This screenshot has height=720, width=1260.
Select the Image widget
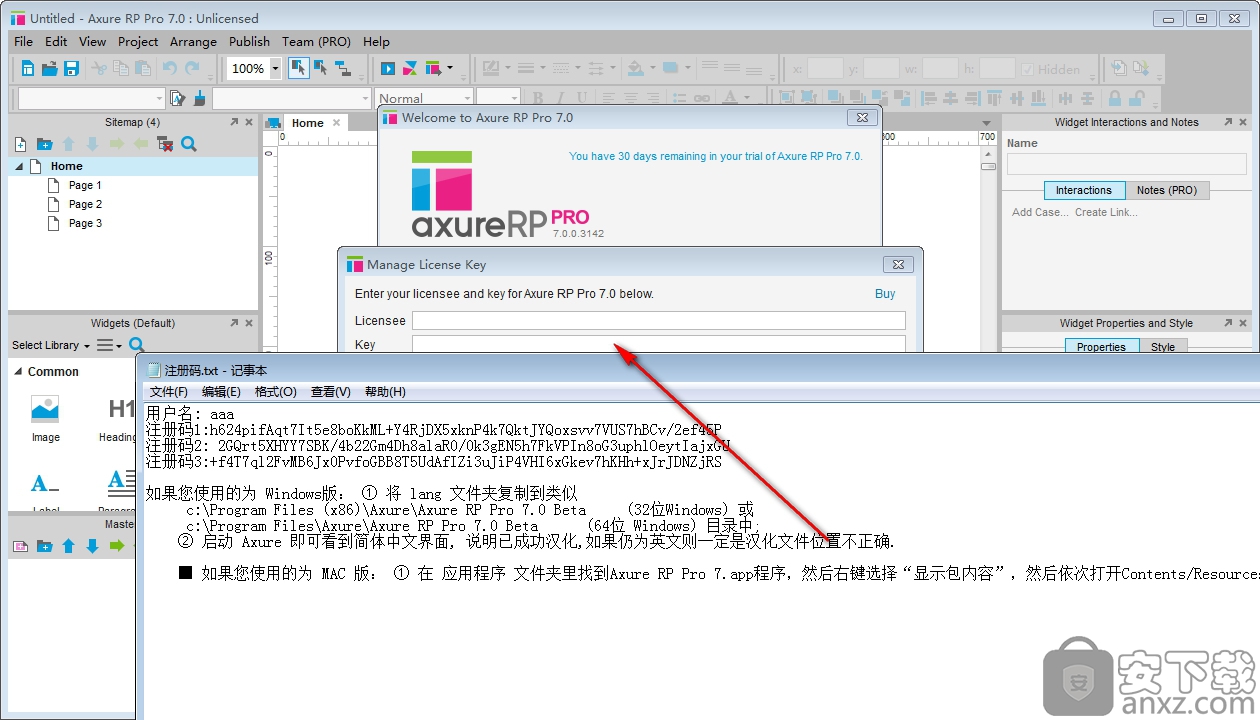point(45,419)
